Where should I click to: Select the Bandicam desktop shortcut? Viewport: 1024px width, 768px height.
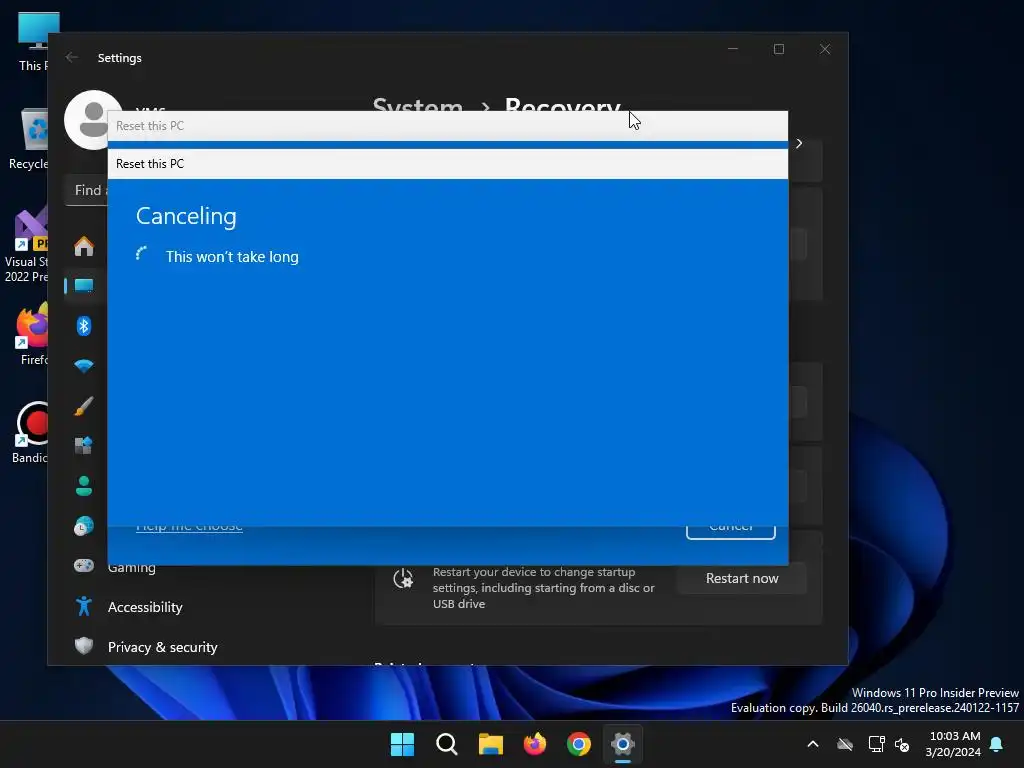pyautogui.click(x=30, y=432)
